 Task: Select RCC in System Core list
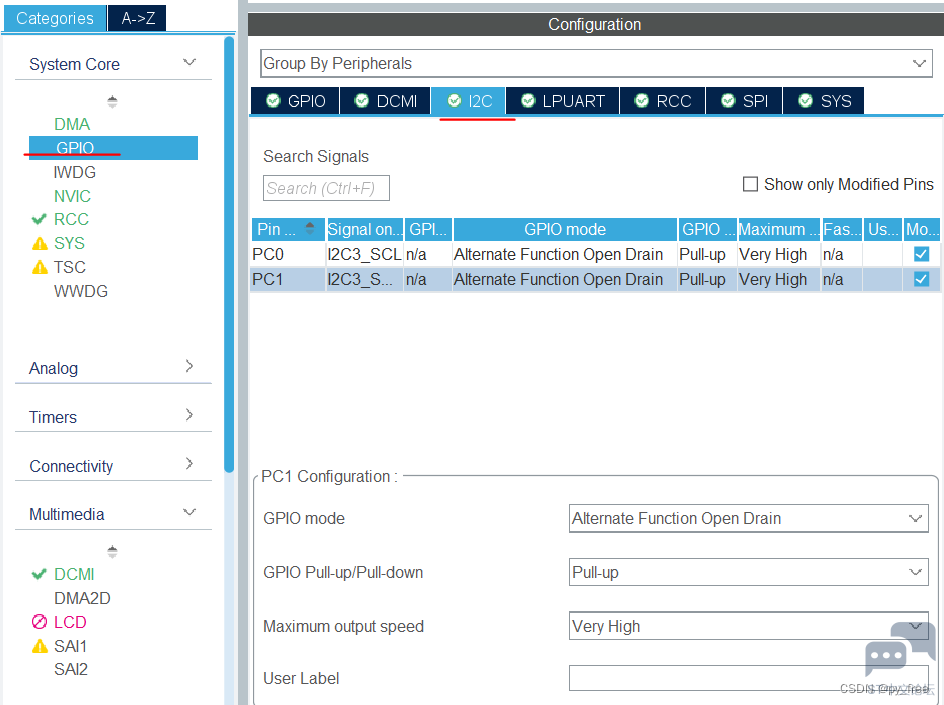coord(71,219)
